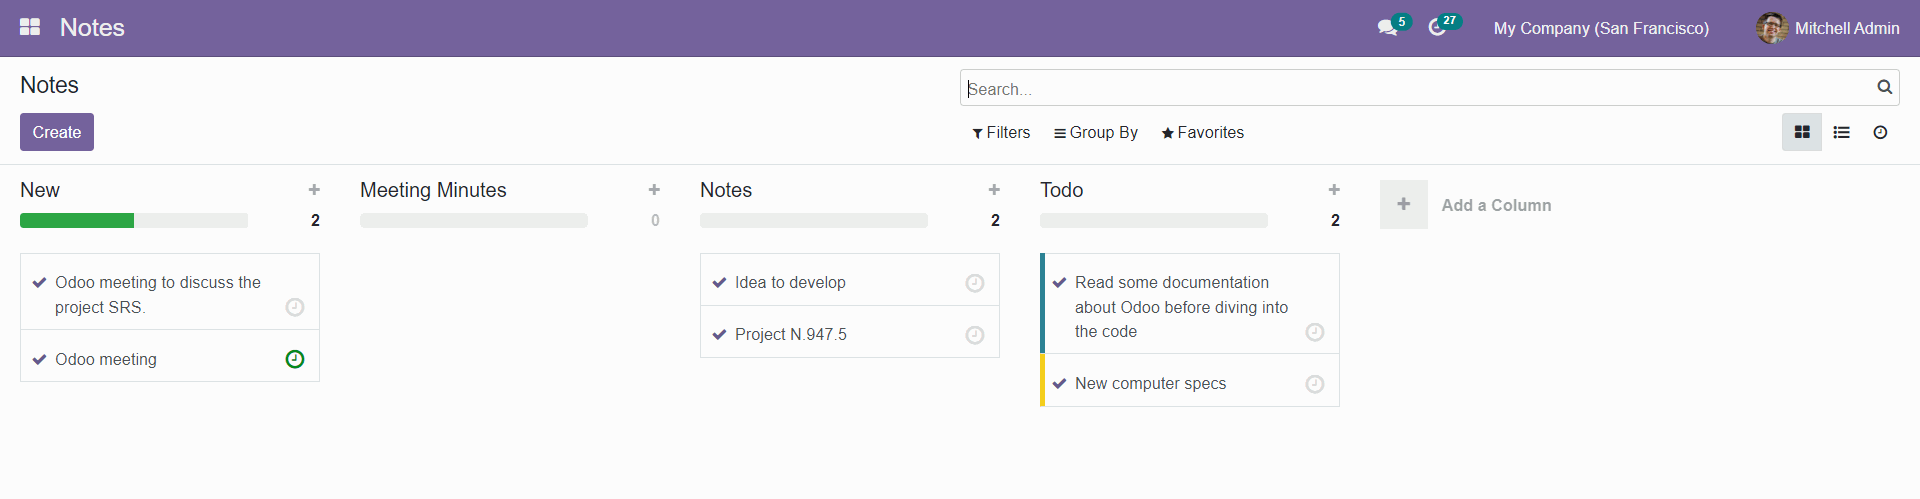Open green activity clock on Odoo meeting card
Screen dimensions: 1920x499
point(295,359)
